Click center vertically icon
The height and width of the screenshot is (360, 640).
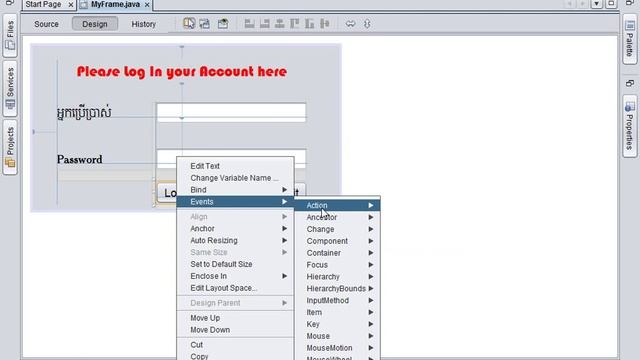[x=325, y=24]
